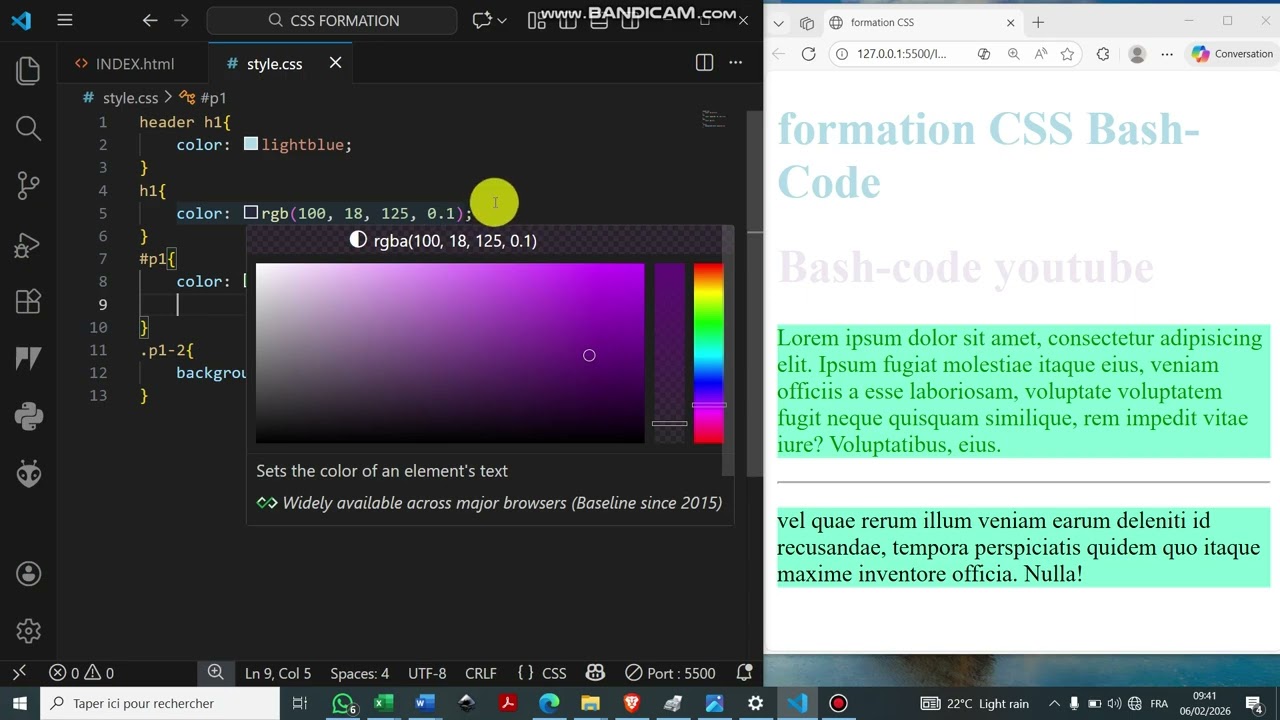Open the browser profile icon
Screen dimensions: 1280x720
[x=1137, y=54]
